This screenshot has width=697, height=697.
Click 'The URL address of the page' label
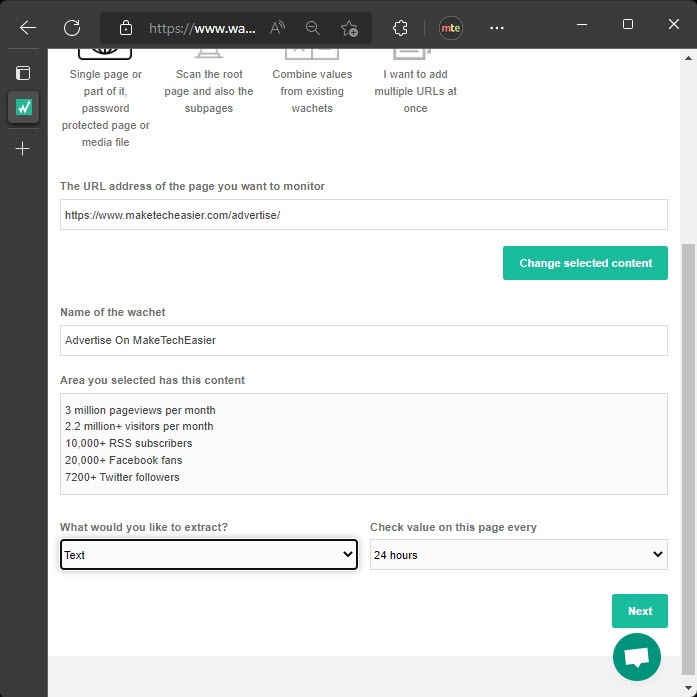tap(192, 186)
